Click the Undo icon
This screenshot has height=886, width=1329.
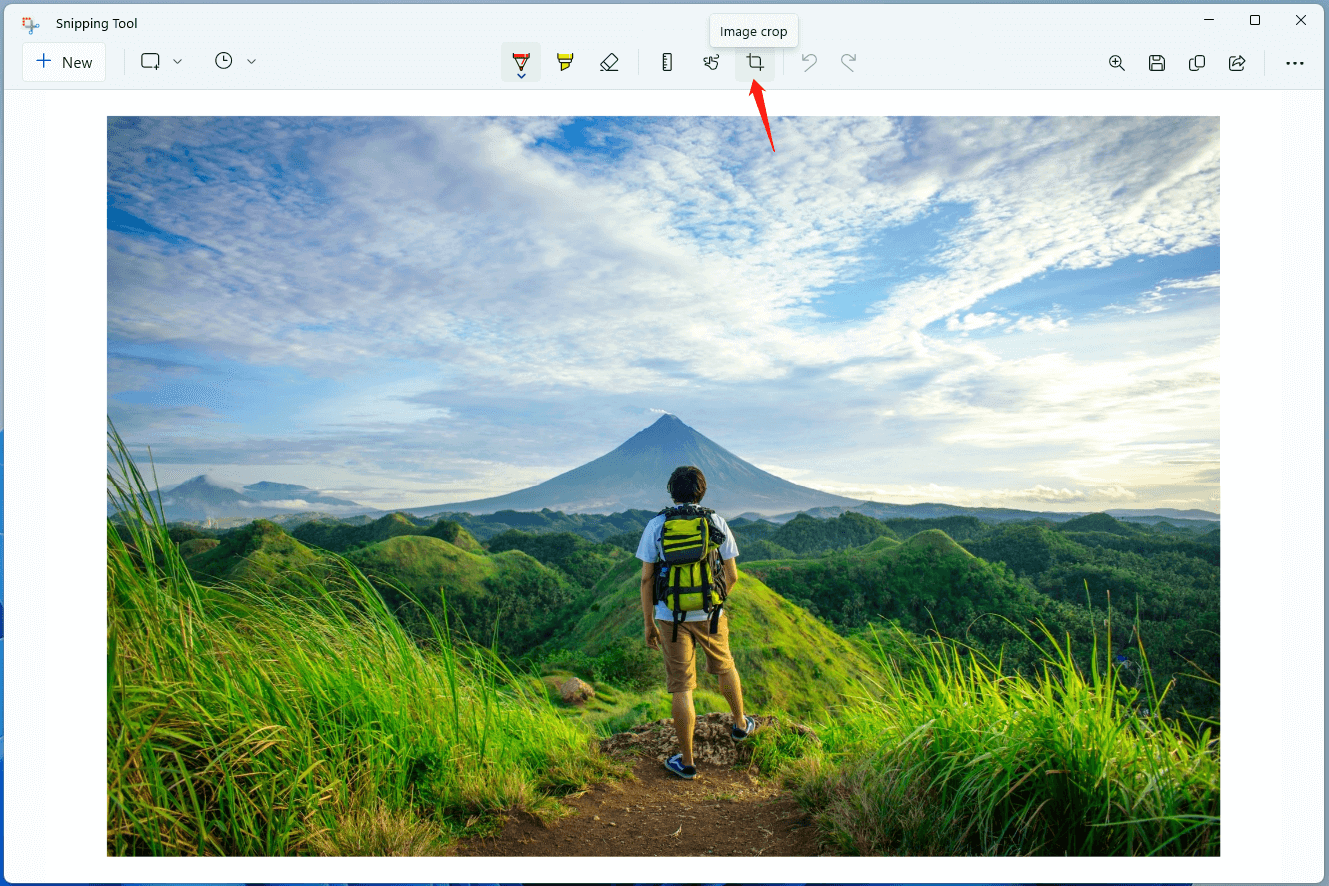coord(809,62)
